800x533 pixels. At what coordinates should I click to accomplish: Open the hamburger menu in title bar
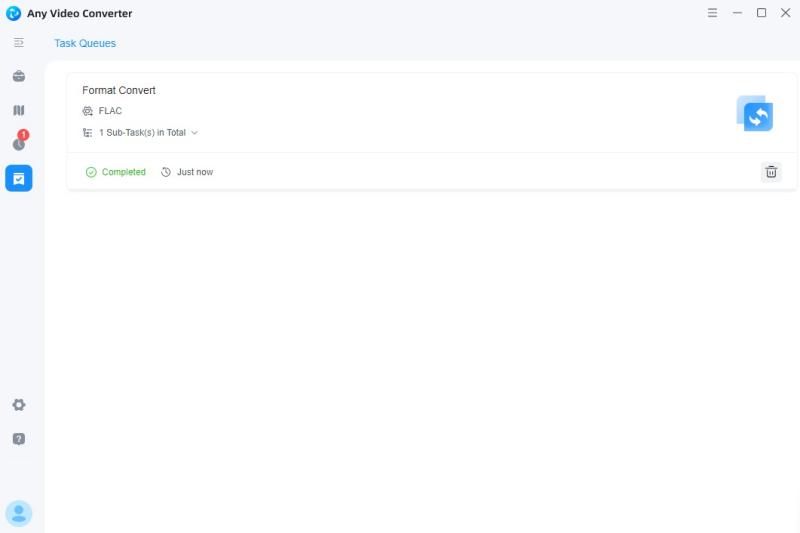[x=712, y=13]
